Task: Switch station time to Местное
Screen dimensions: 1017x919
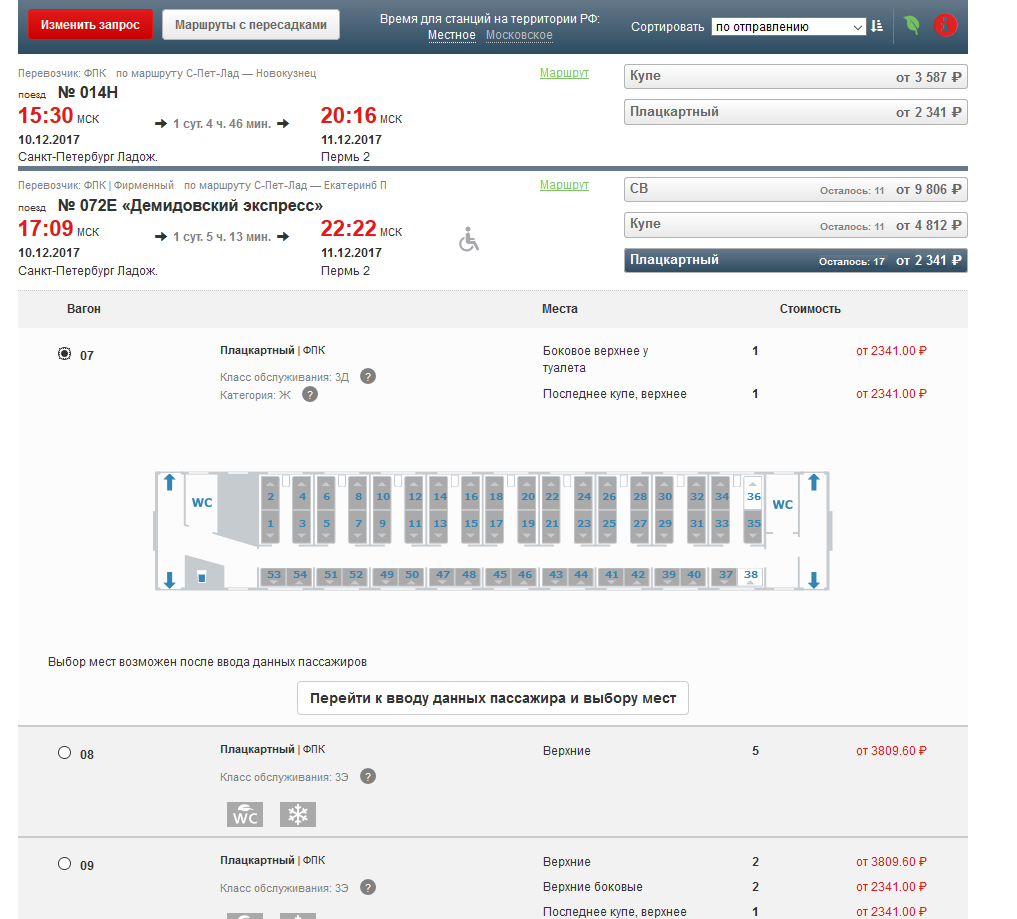Action: point(452,36)
